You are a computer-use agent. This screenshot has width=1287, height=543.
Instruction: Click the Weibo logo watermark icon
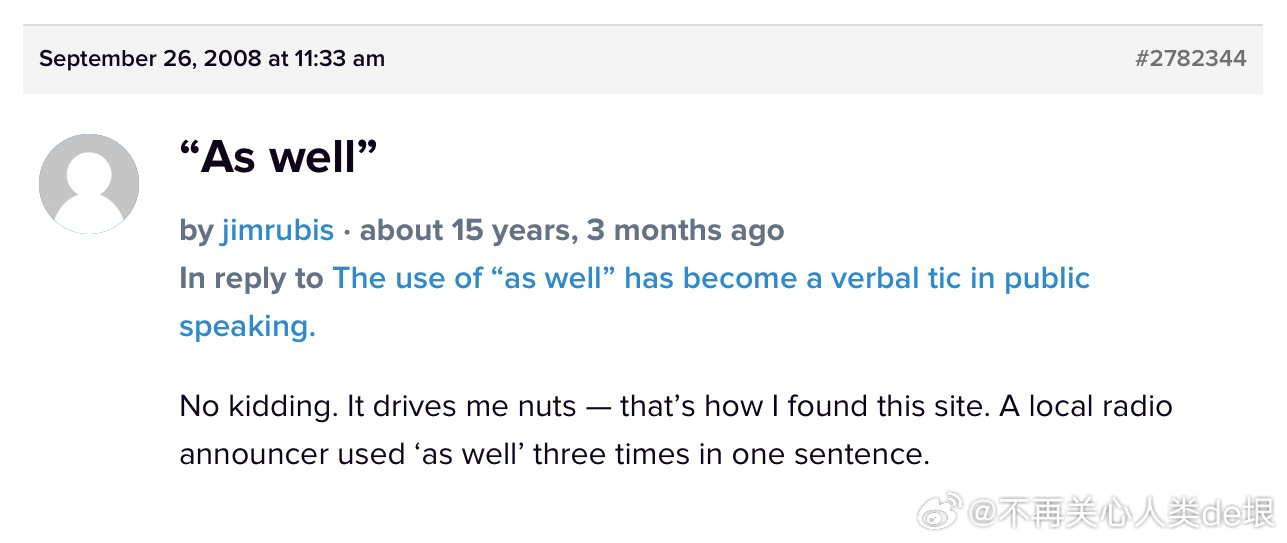click(939, 513)
